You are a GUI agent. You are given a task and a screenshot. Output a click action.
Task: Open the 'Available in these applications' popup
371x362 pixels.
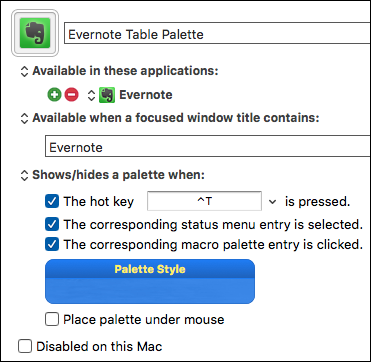click(x=24, y=71)
